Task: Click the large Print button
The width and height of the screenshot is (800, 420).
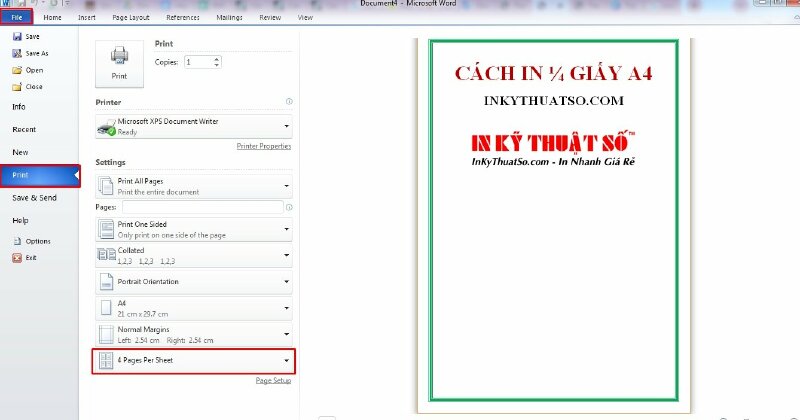Action: pos(119,64)
